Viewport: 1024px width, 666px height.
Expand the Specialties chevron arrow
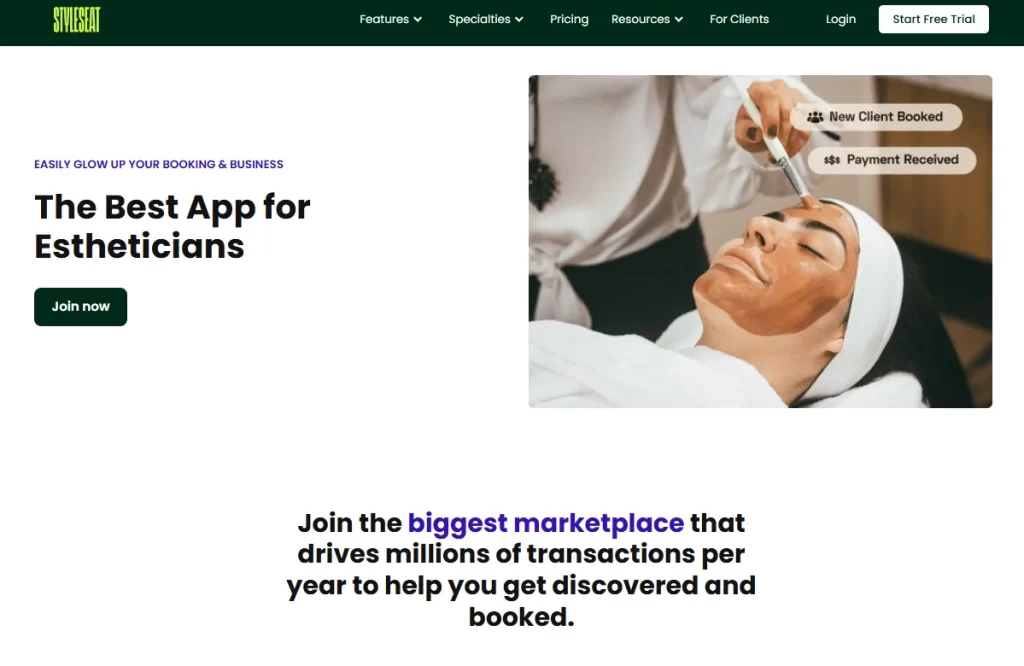tap(519, 20)
